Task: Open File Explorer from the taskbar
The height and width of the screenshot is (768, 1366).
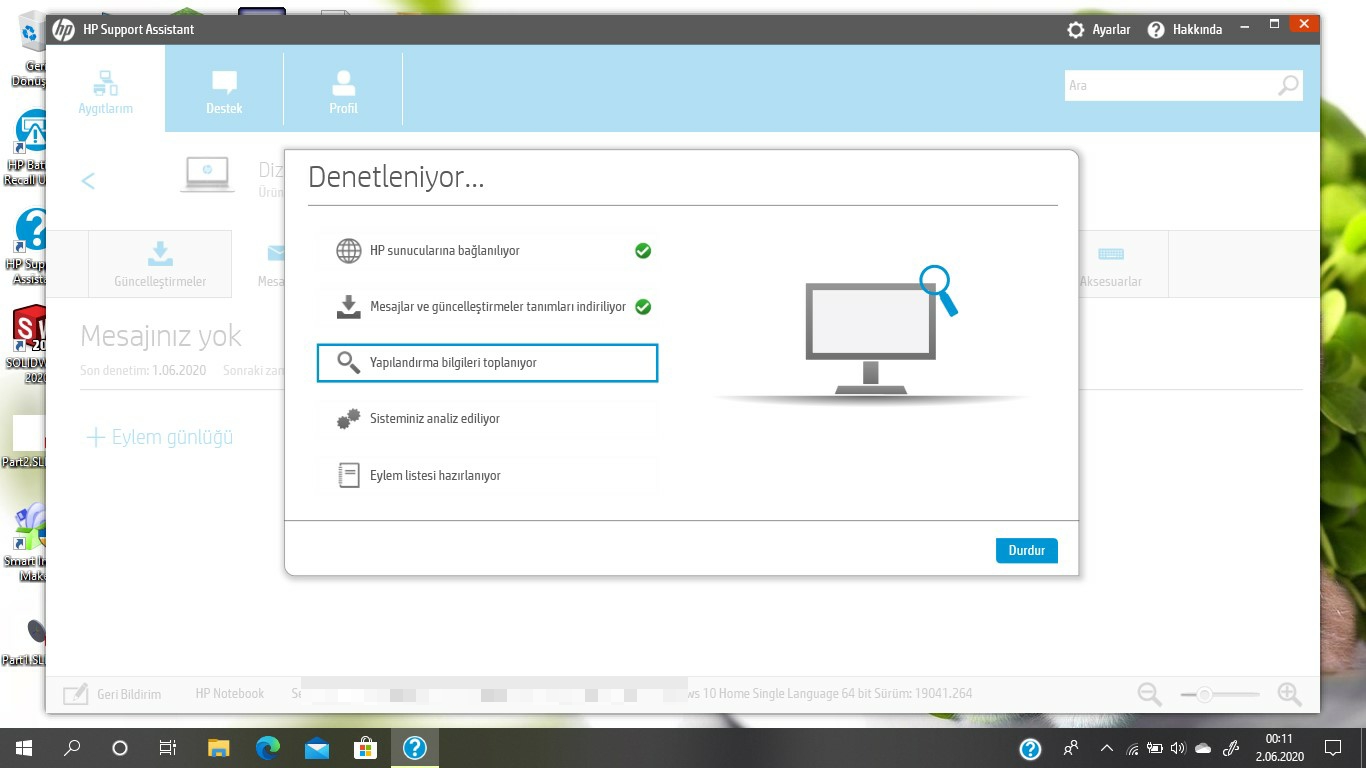Action: point(218,748)
